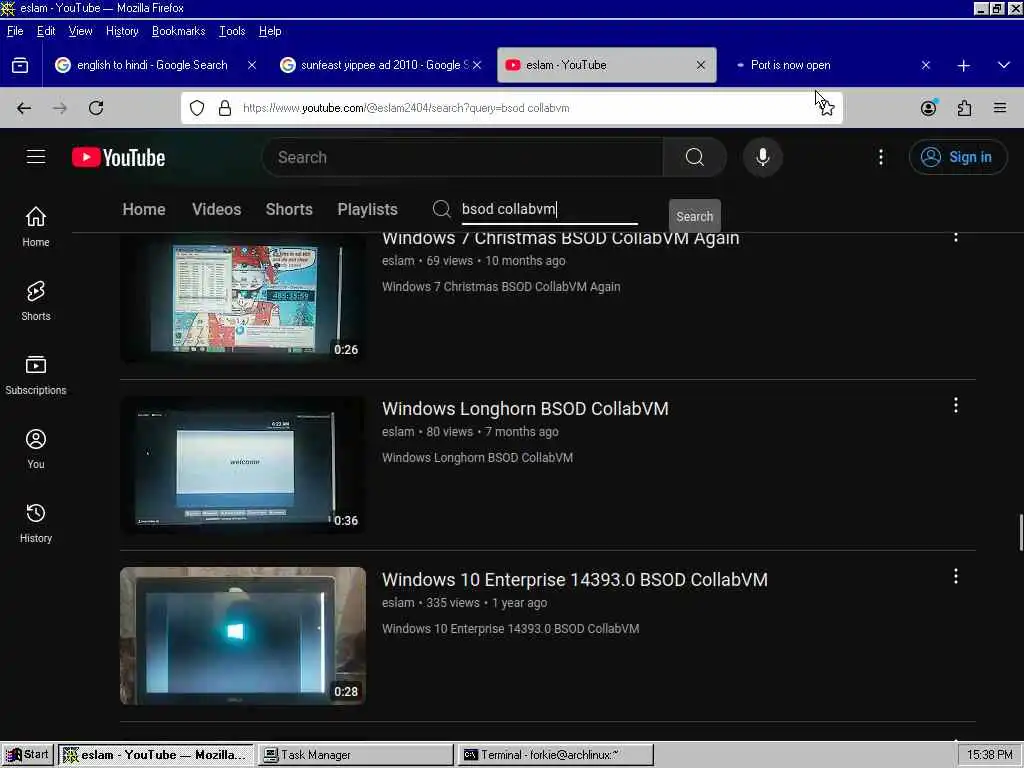Start voice search with microphone icon

762,157
